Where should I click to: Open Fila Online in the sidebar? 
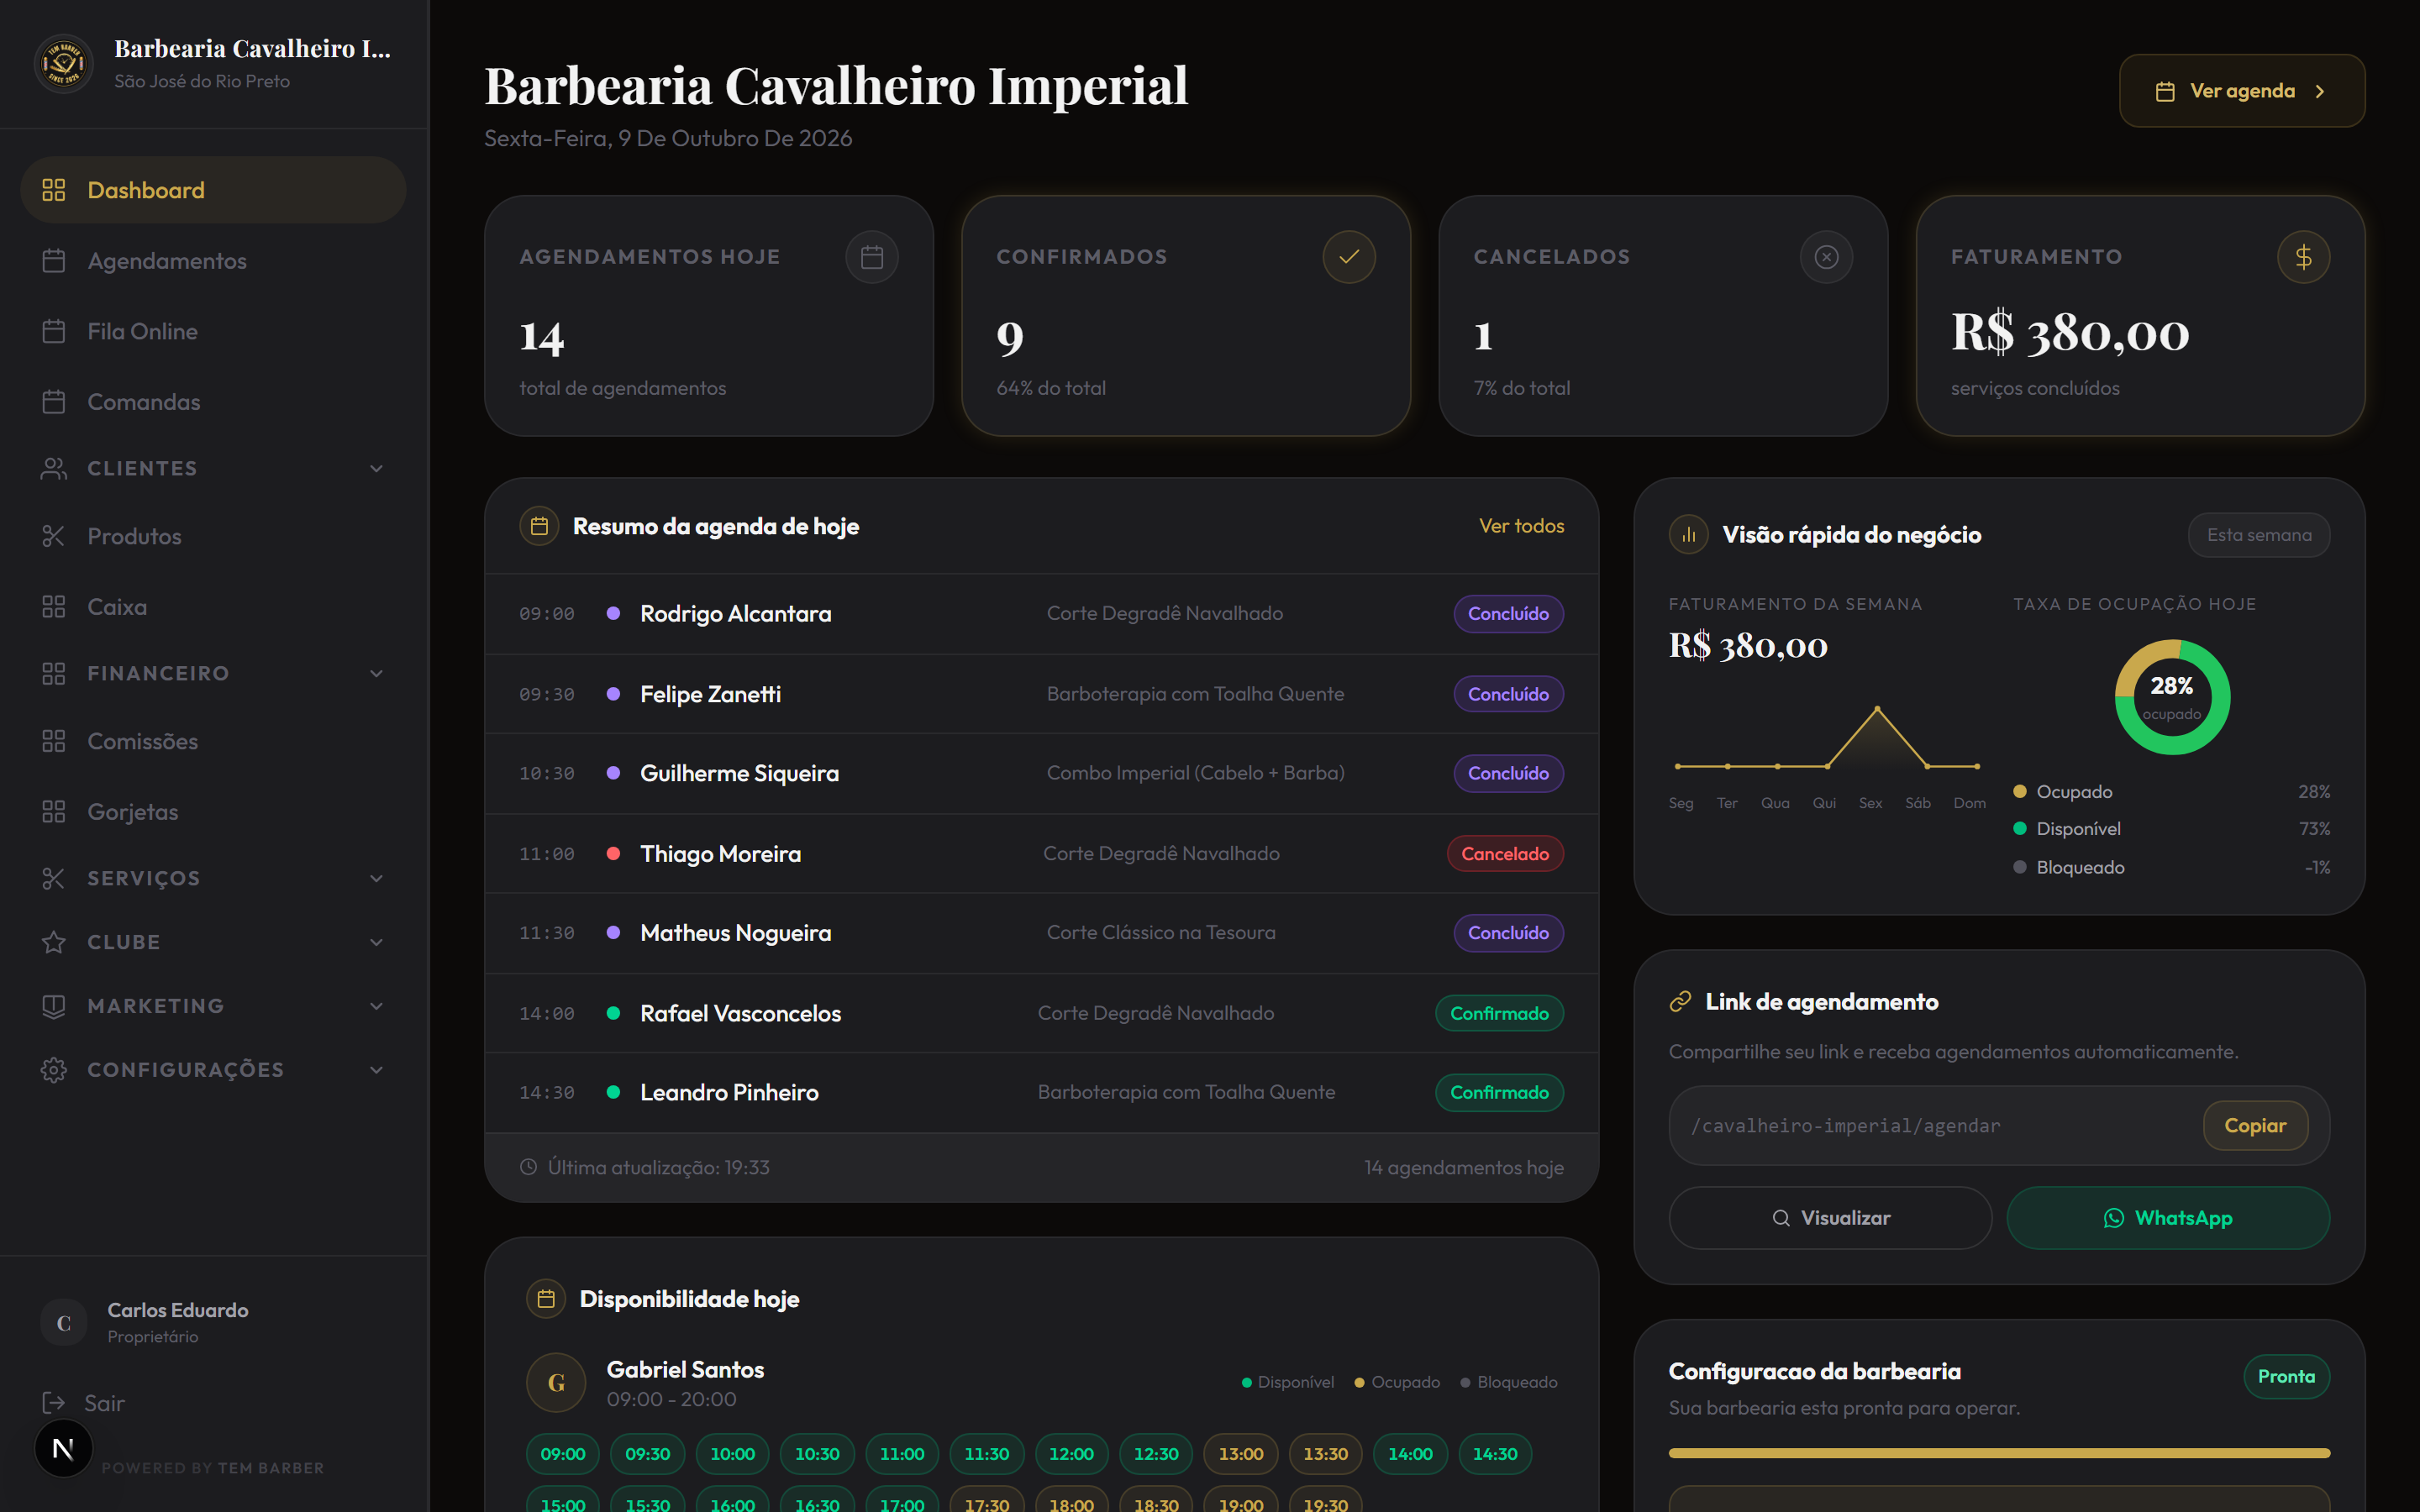[213, 331]
